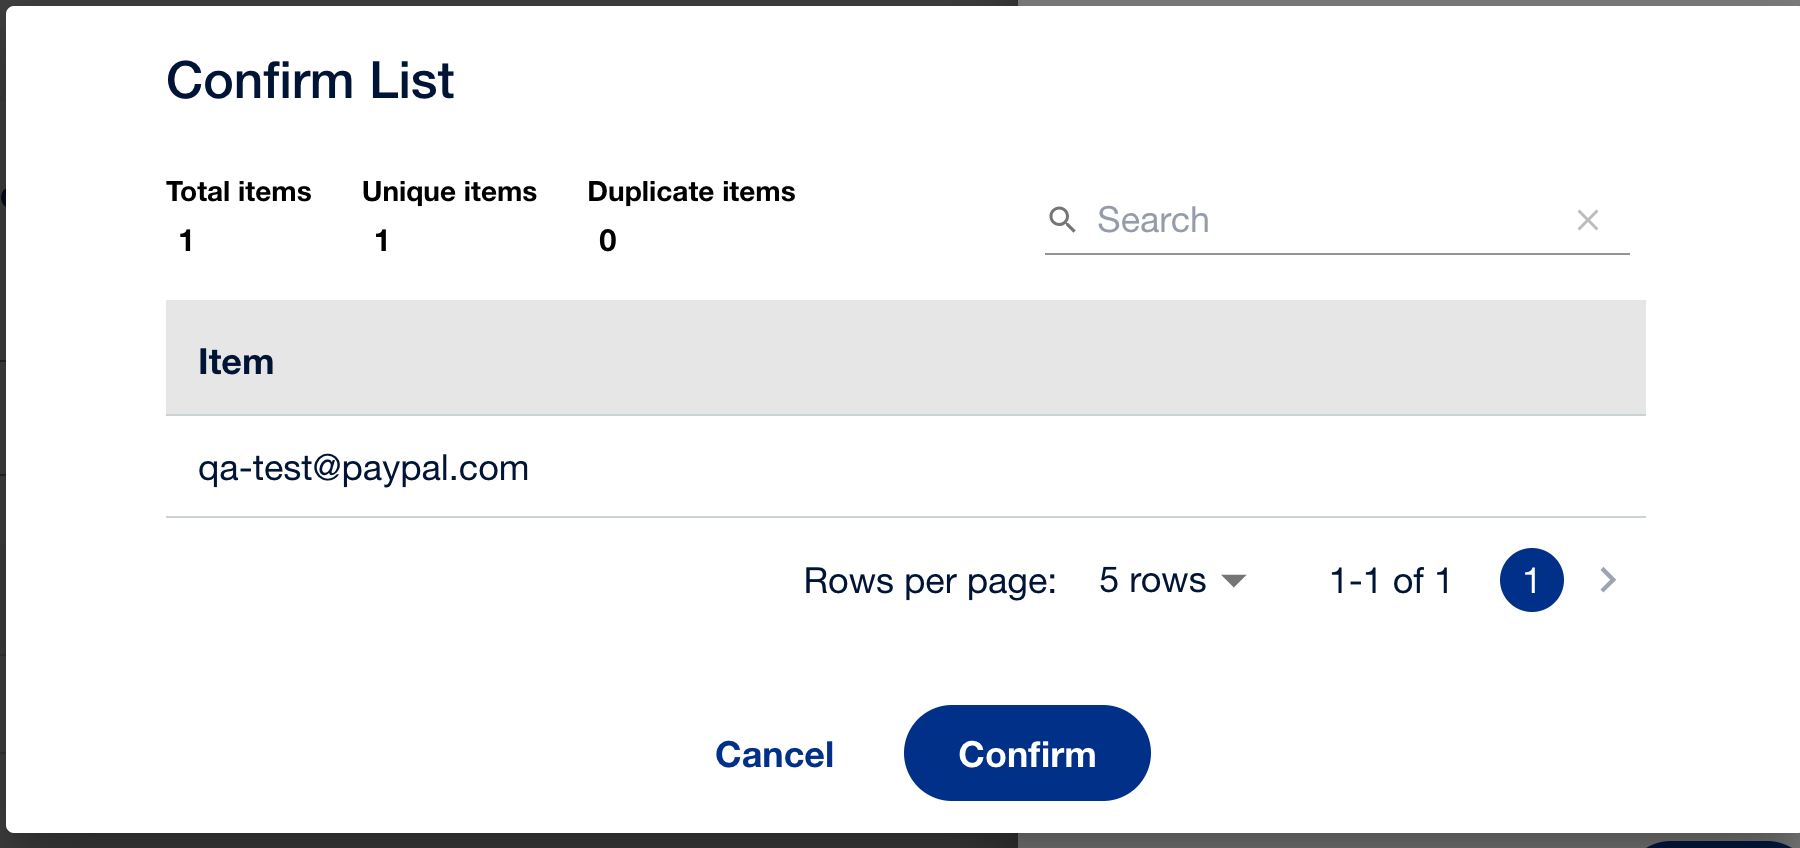Click the Total items count value
The width and height of the screenshot is (1800, 848).
(186, 240)
